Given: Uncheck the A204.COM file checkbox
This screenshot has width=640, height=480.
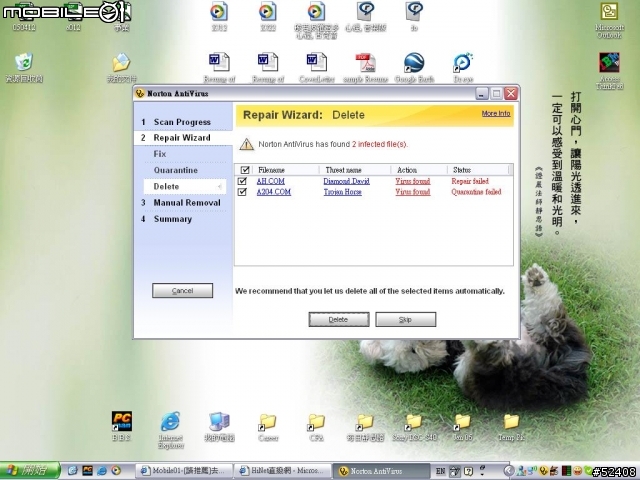Looking at the screenshot, I should tap(242, 191).
